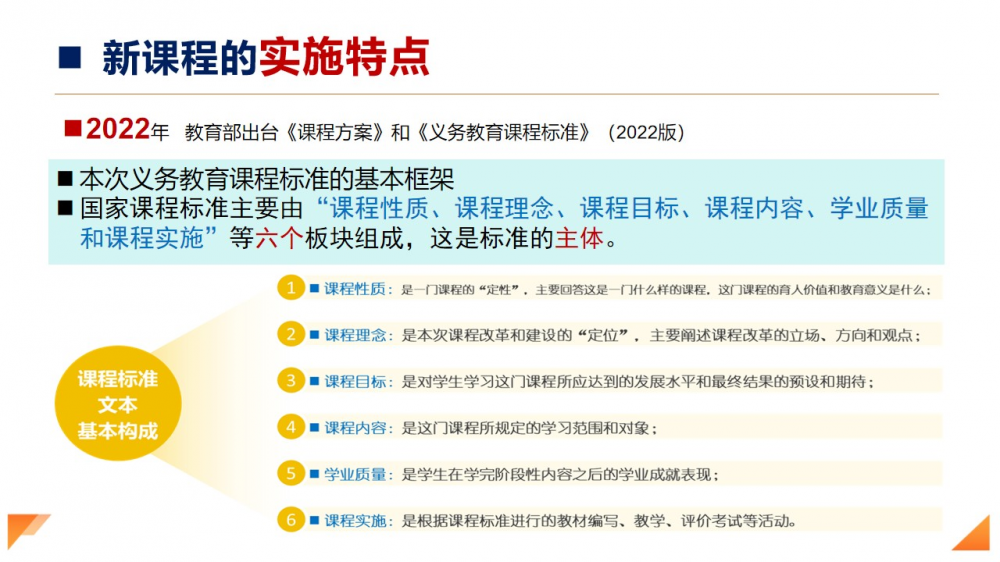Select the number 5 circle icon
Viewport: 1000px width, 562px height.
(291, 473)
